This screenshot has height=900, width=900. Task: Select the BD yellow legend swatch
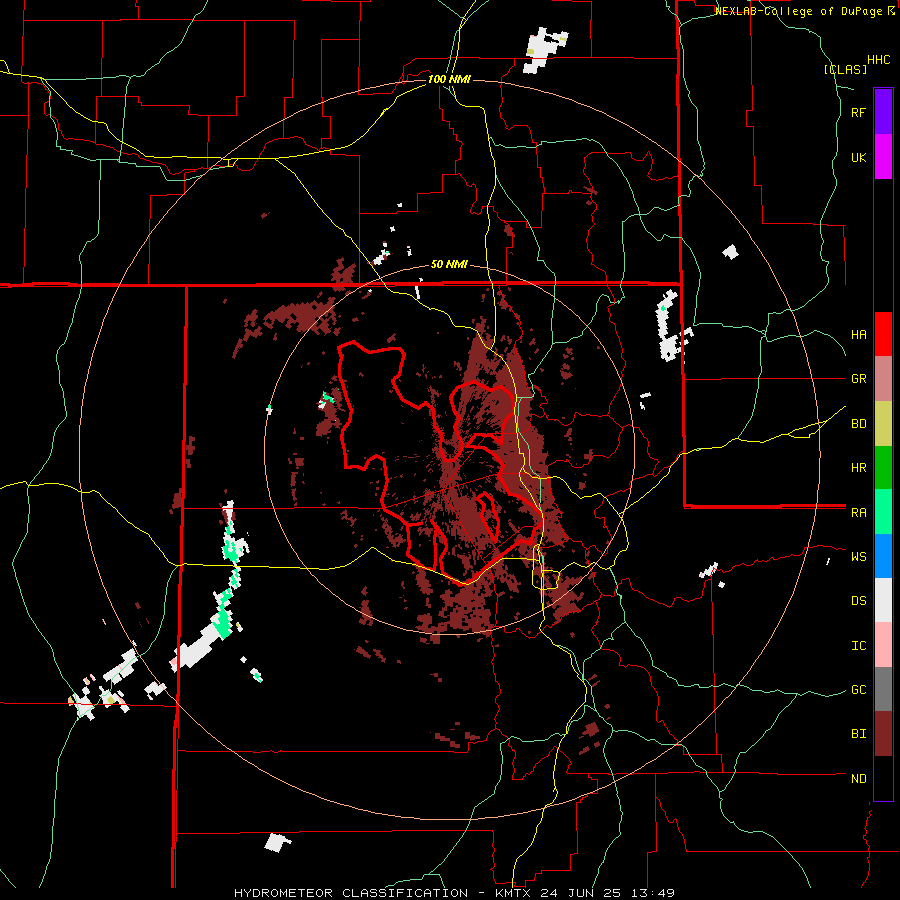click(883, 424)
